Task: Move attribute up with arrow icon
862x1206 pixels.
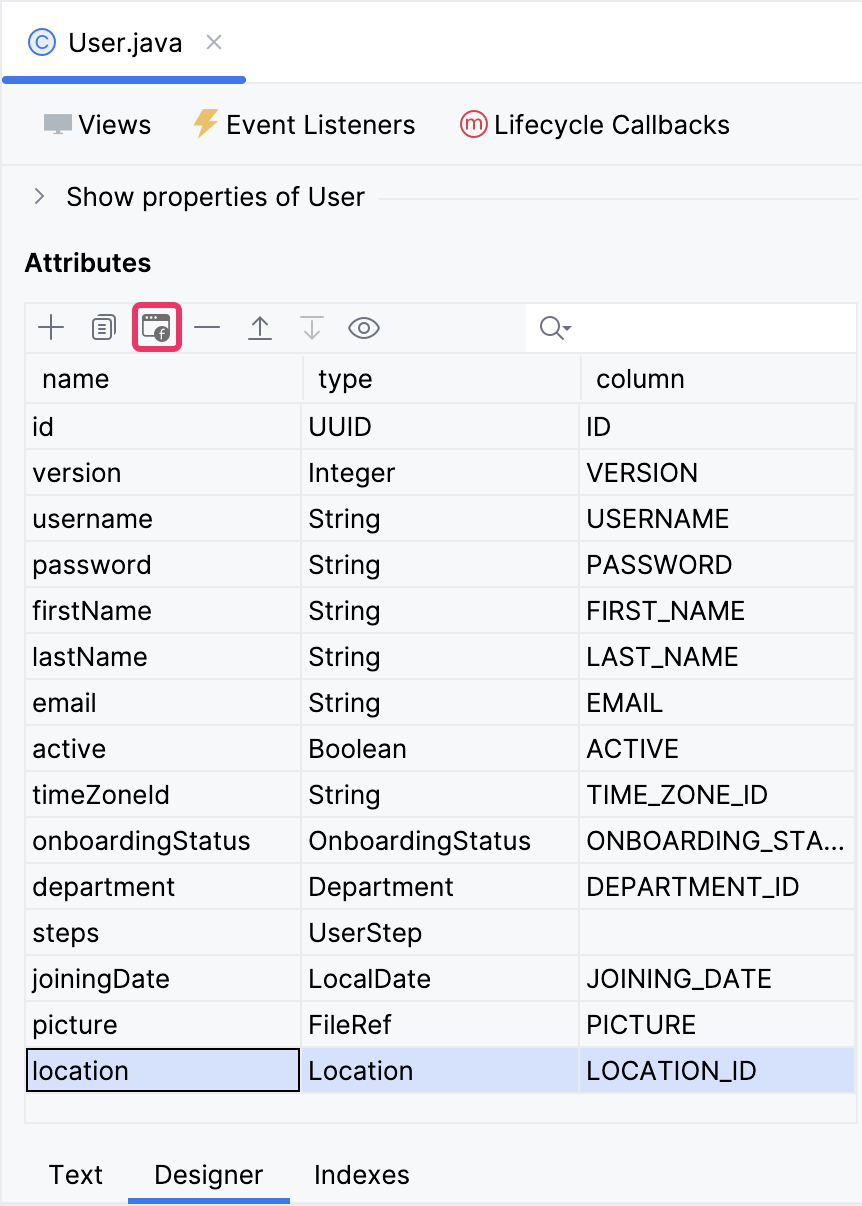Action: tap(260, 328)
